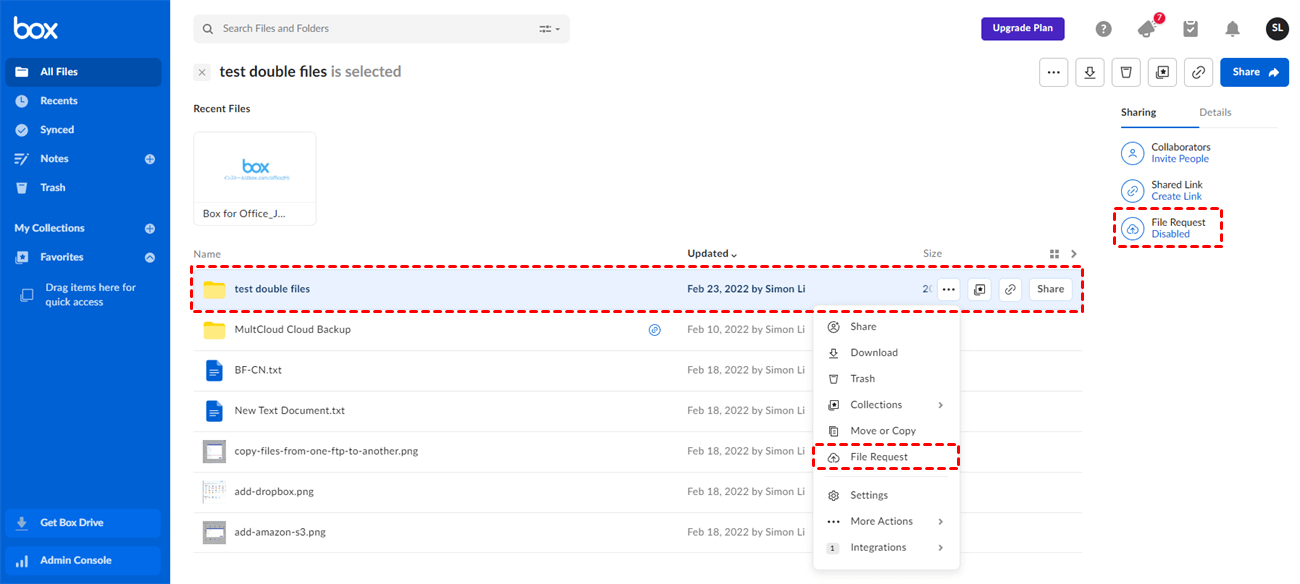Click row collection icon for test double files
The image size is (1300, 584).
(980, 289)
